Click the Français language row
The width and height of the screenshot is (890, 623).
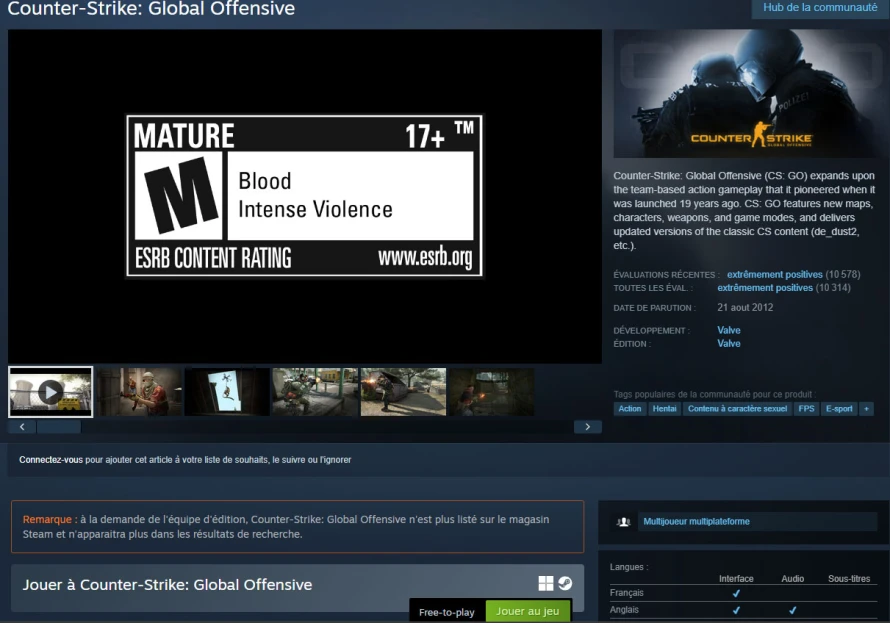pyautogui.click(x=744, y=593)
